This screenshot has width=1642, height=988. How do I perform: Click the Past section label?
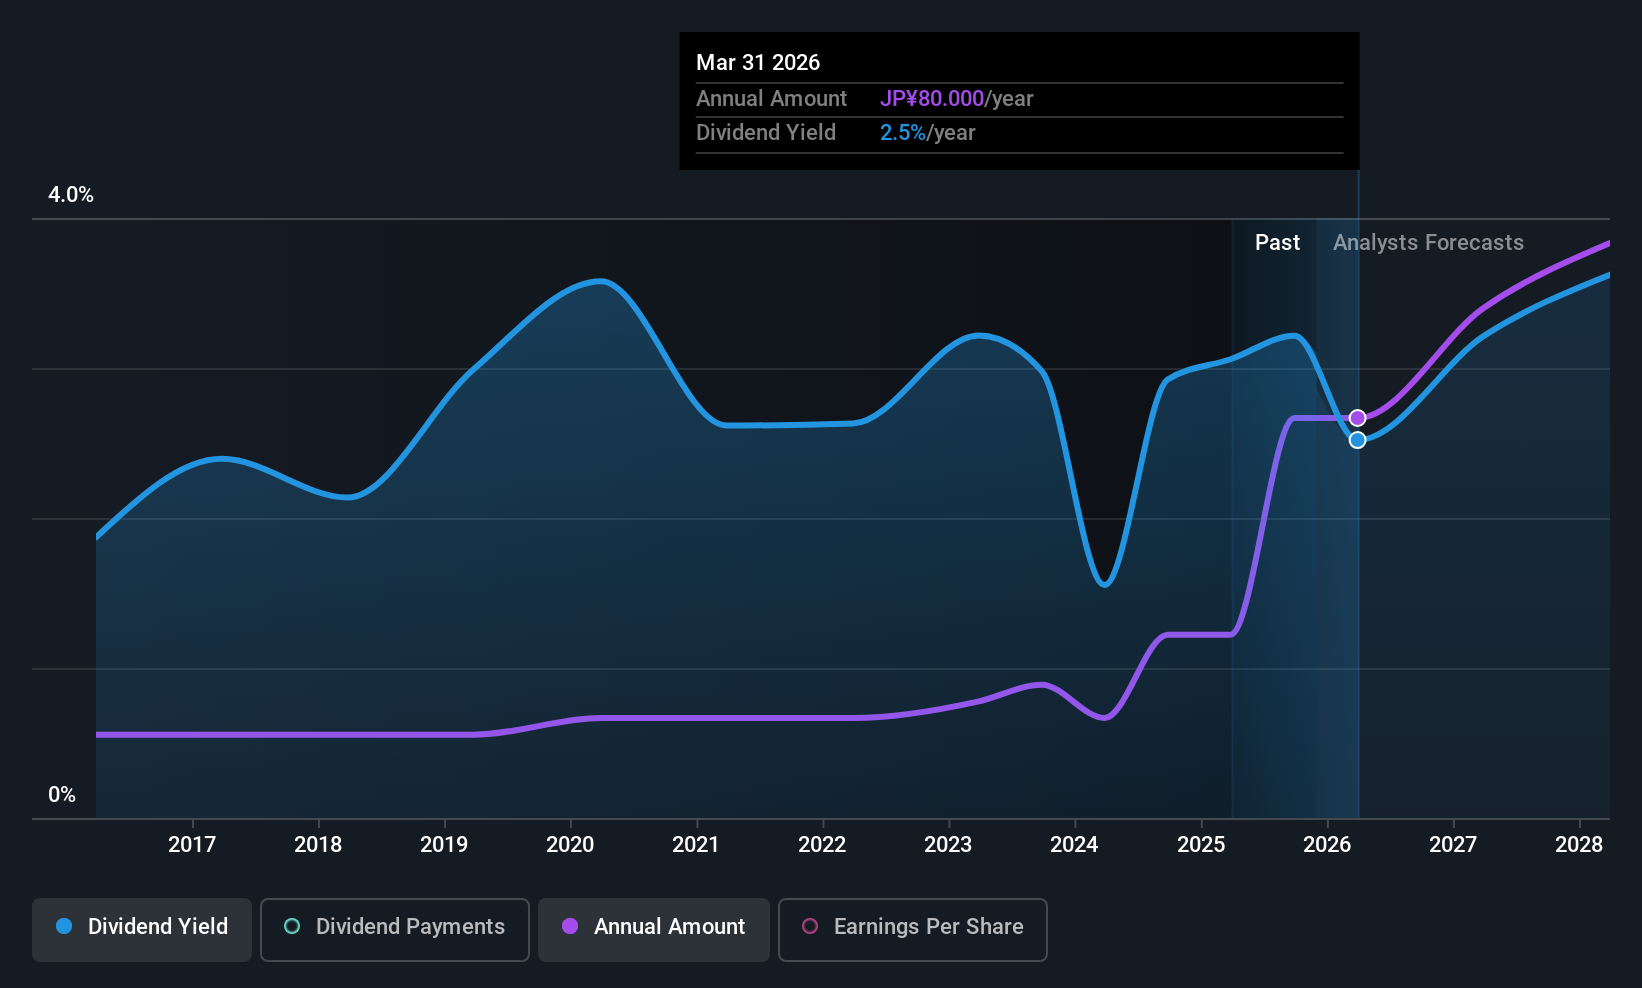pyautogui.click(x=1277, y=243)
